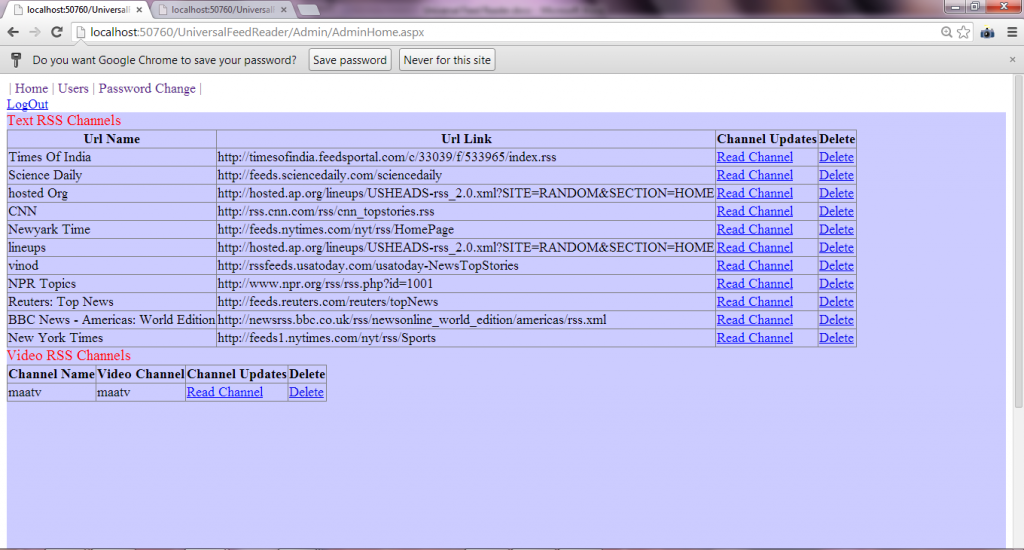Click the Url Link column header
This screenshot has height=550, width=1024.
(466, 138)
